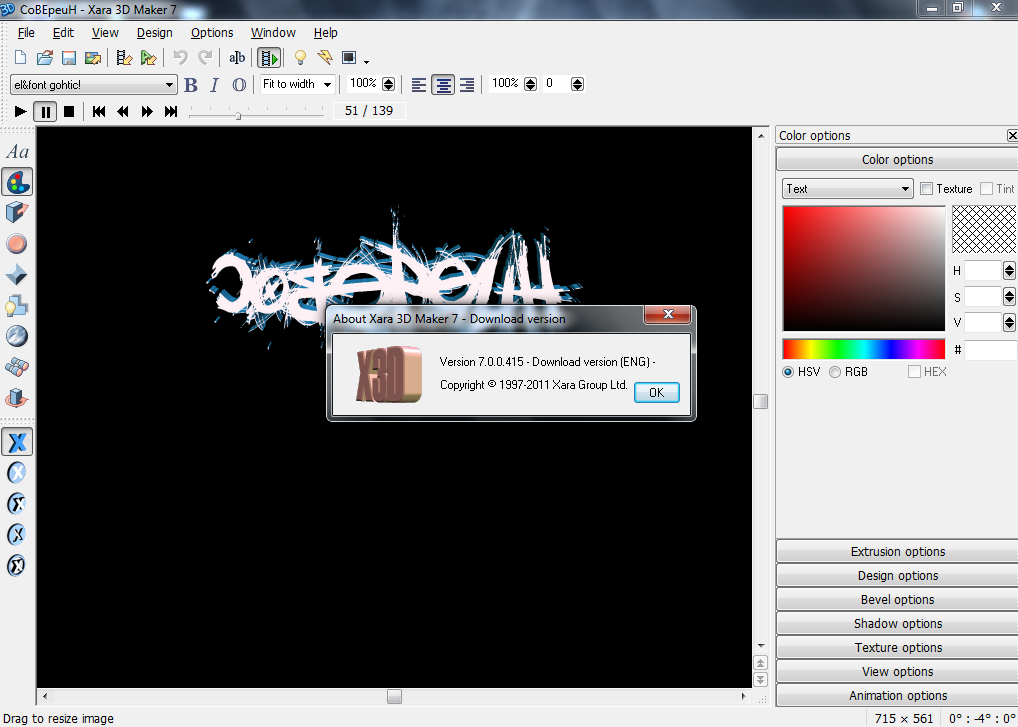
Task: Open the Design menu
Action: [x=154, y=33]
